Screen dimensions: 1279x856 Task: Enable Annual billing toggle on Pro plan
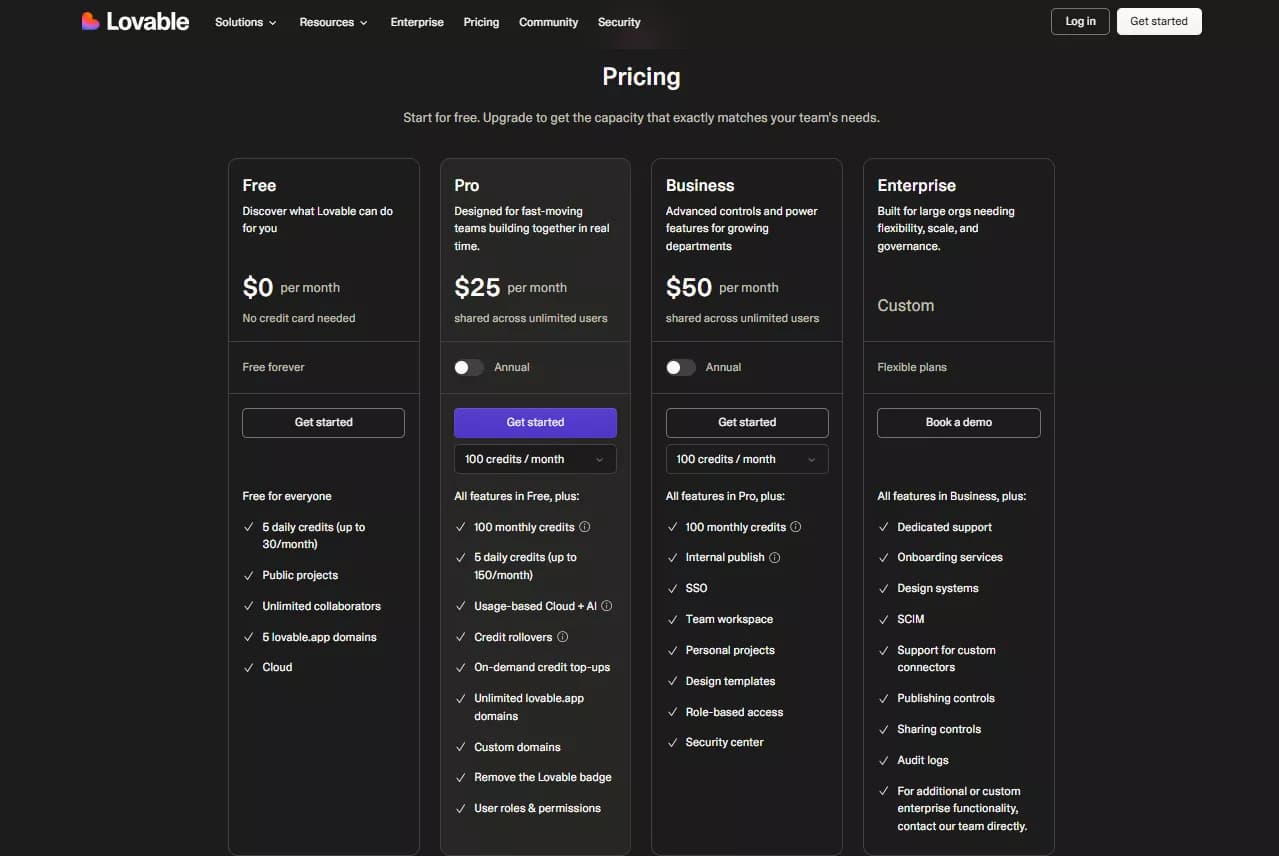tap(468, 368)
